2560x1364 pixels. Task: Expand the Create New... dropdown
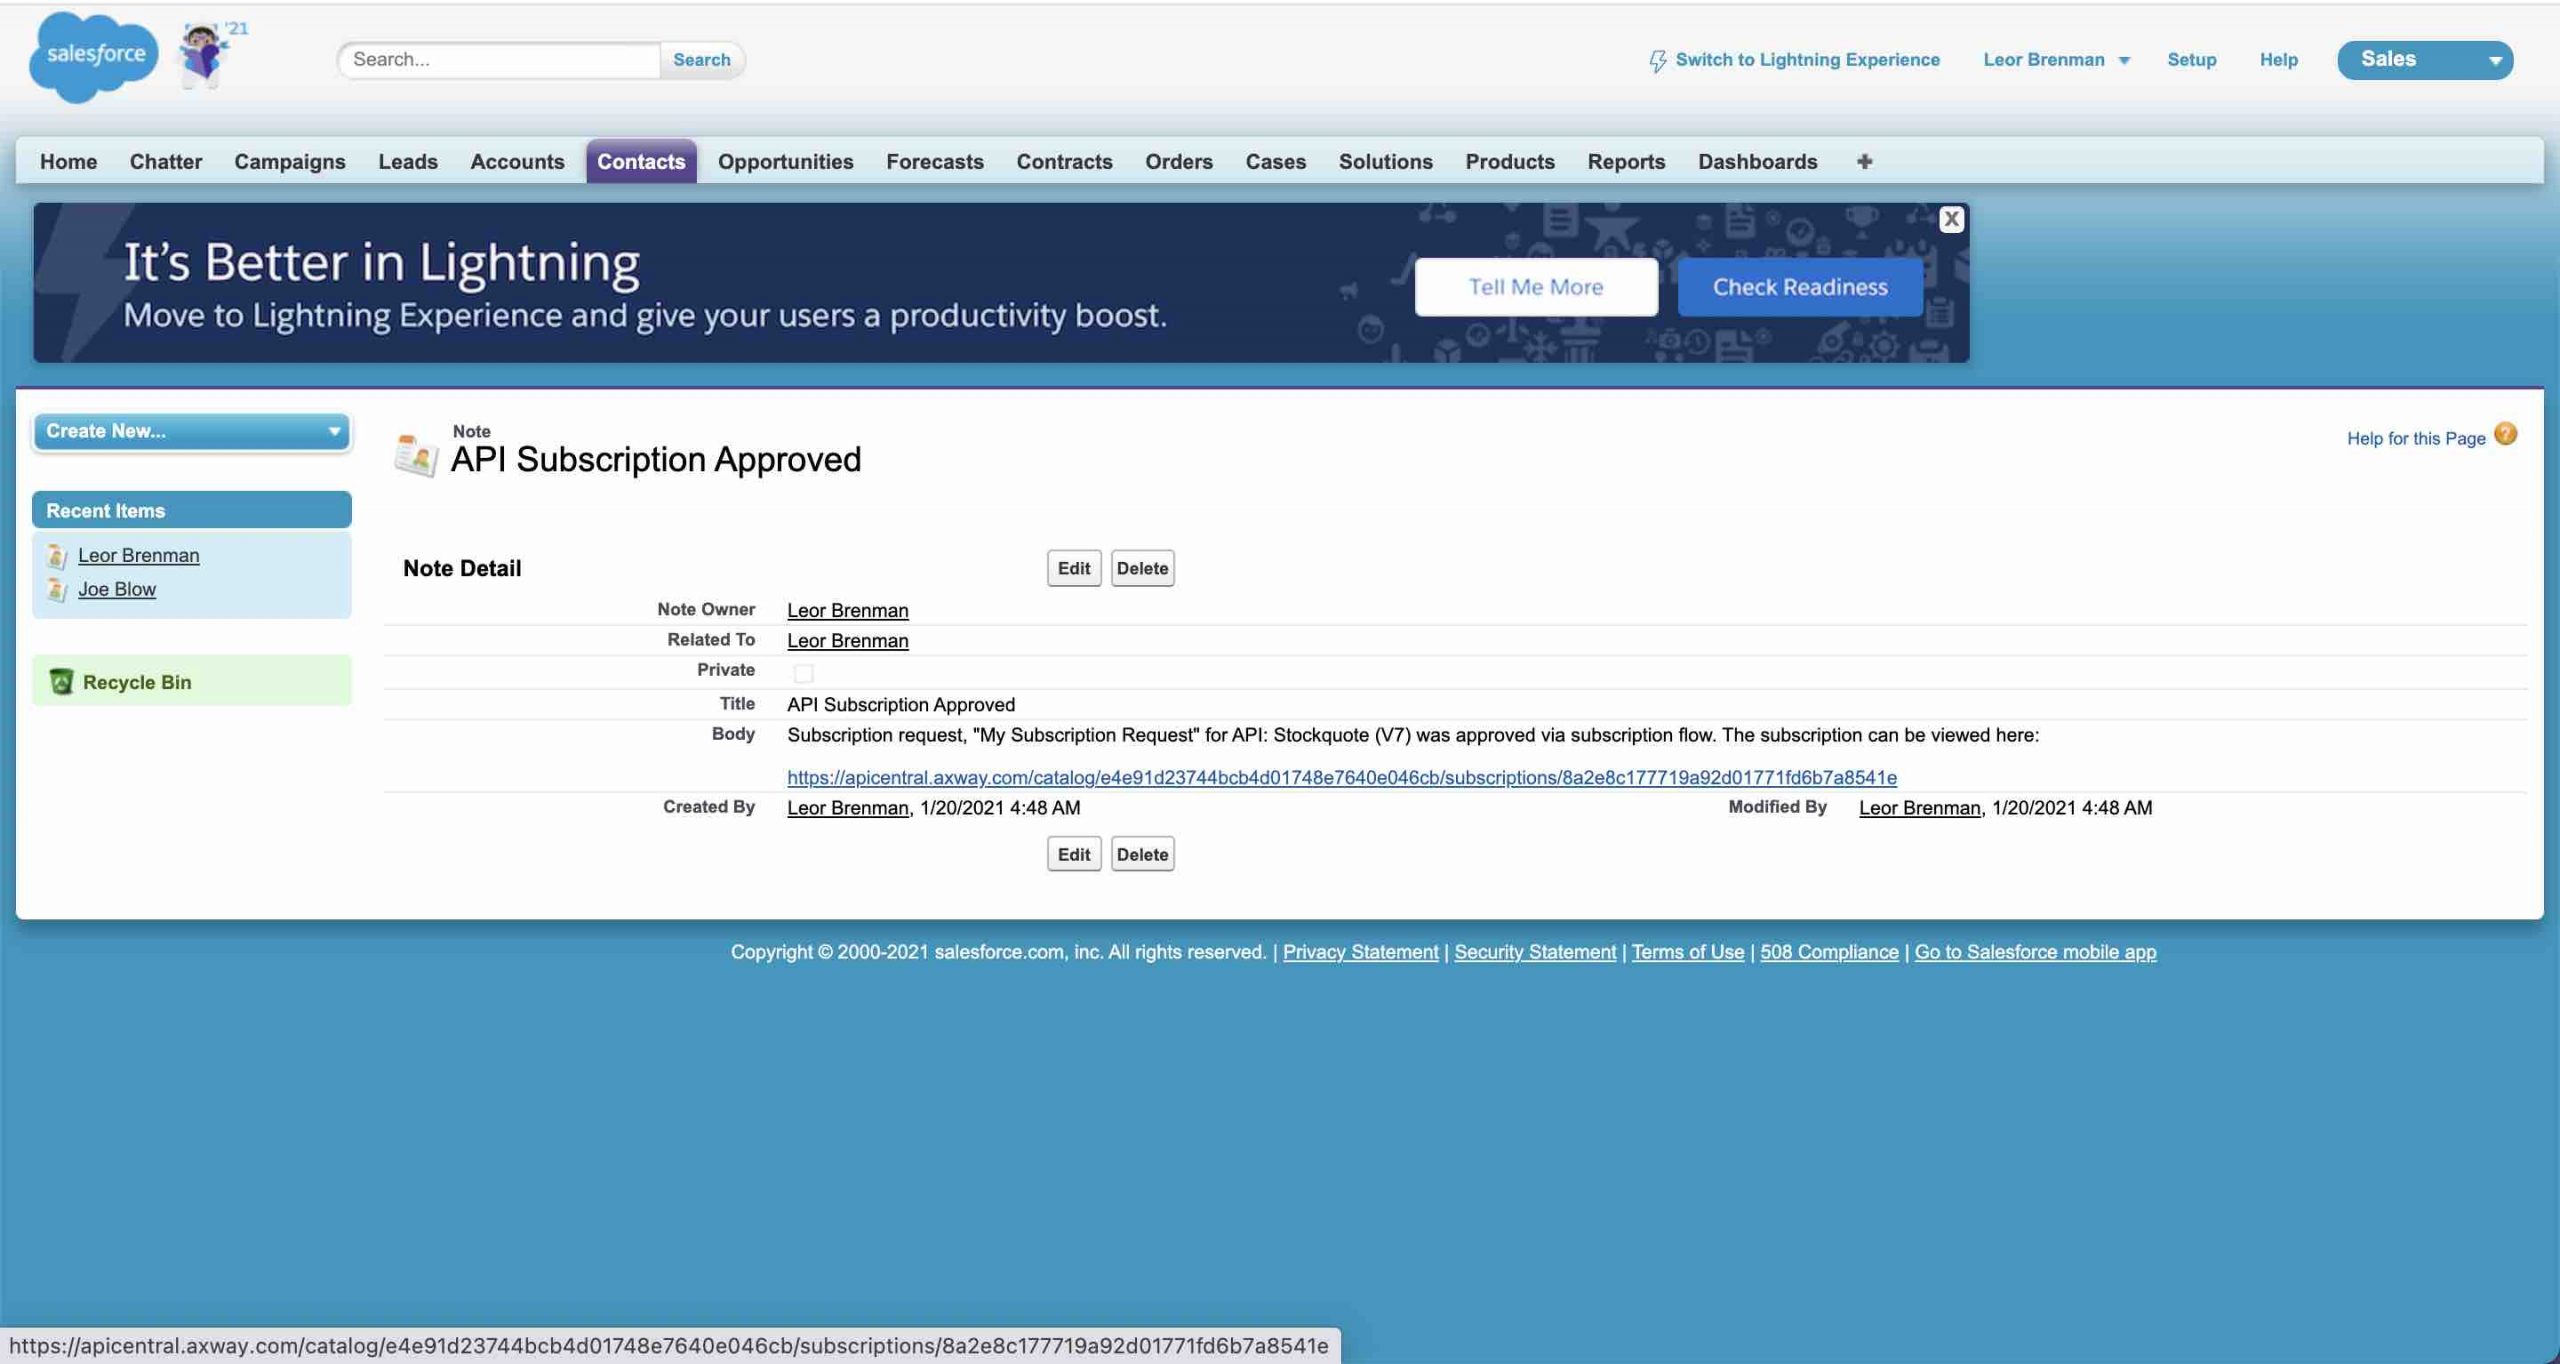coord(192,431)
